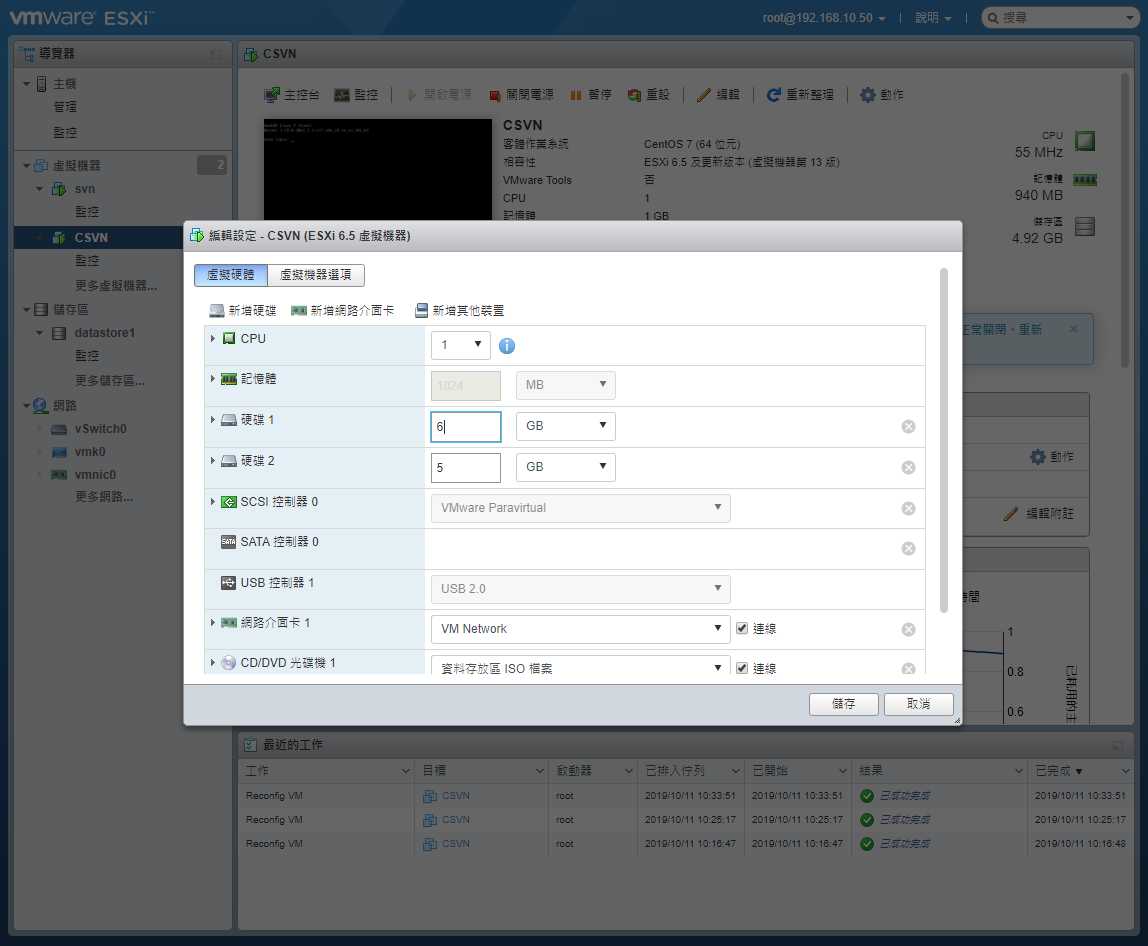Image resolution: width=1148 pixels, height=946 pixels.
Task: Click 儲存 to save settings
Action: click(843, 704)
